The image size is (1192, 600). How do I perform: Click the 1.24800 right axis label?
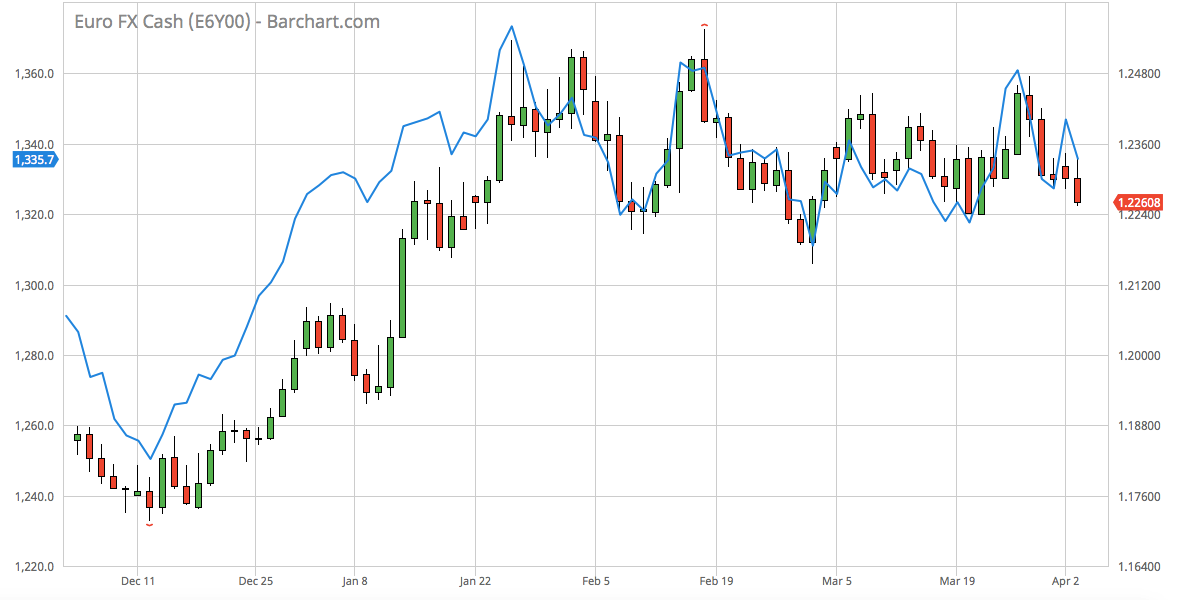click(1139, 74)
